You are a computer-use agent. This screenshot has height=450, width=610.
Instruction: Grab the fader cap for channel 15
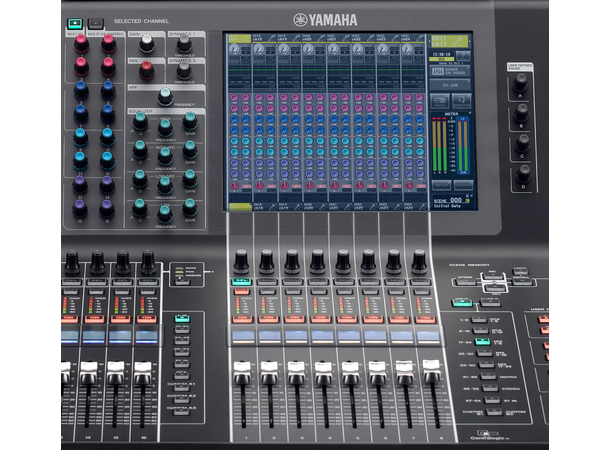pyautogui.click(x=116, y=373)
